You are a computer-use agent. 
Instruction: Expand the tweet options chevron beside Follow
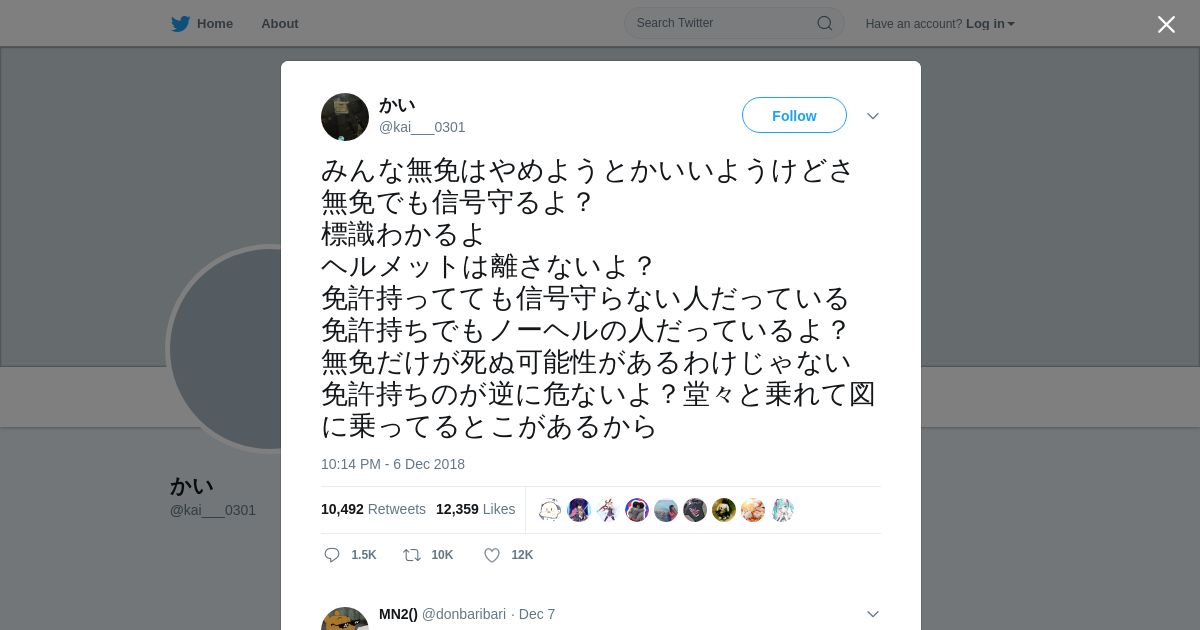873,116
